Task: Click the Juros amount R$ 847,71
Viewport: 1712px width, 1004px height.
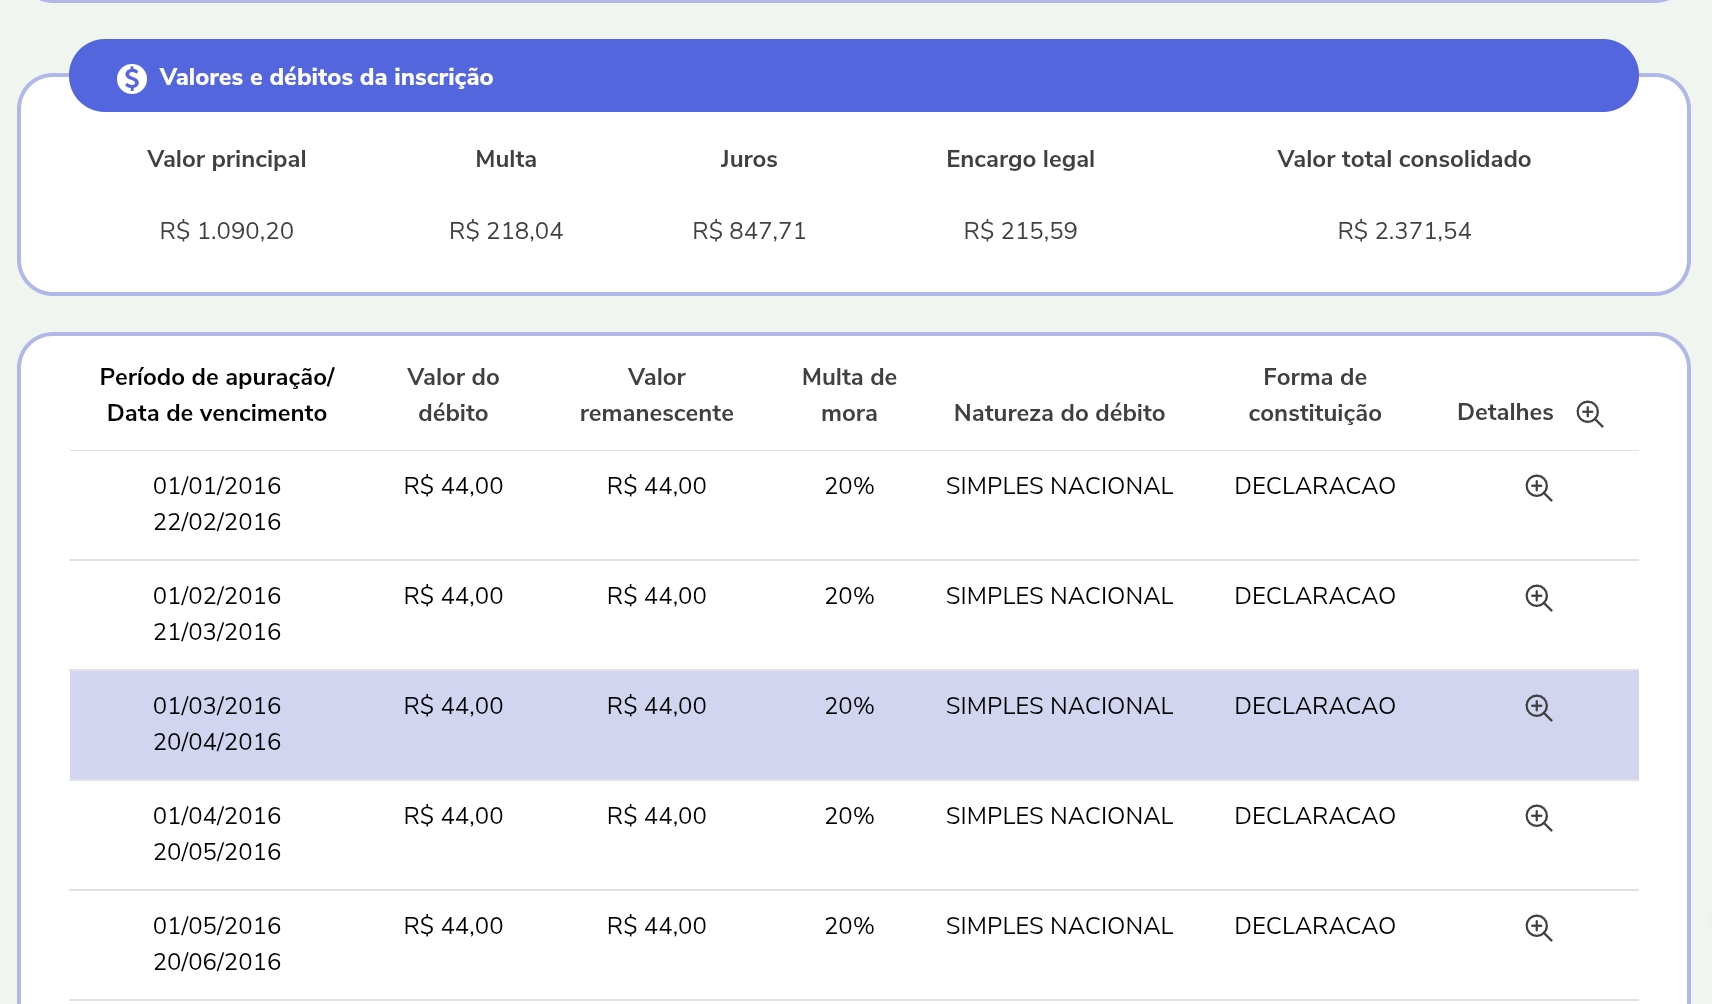Action: click(749, 231)
